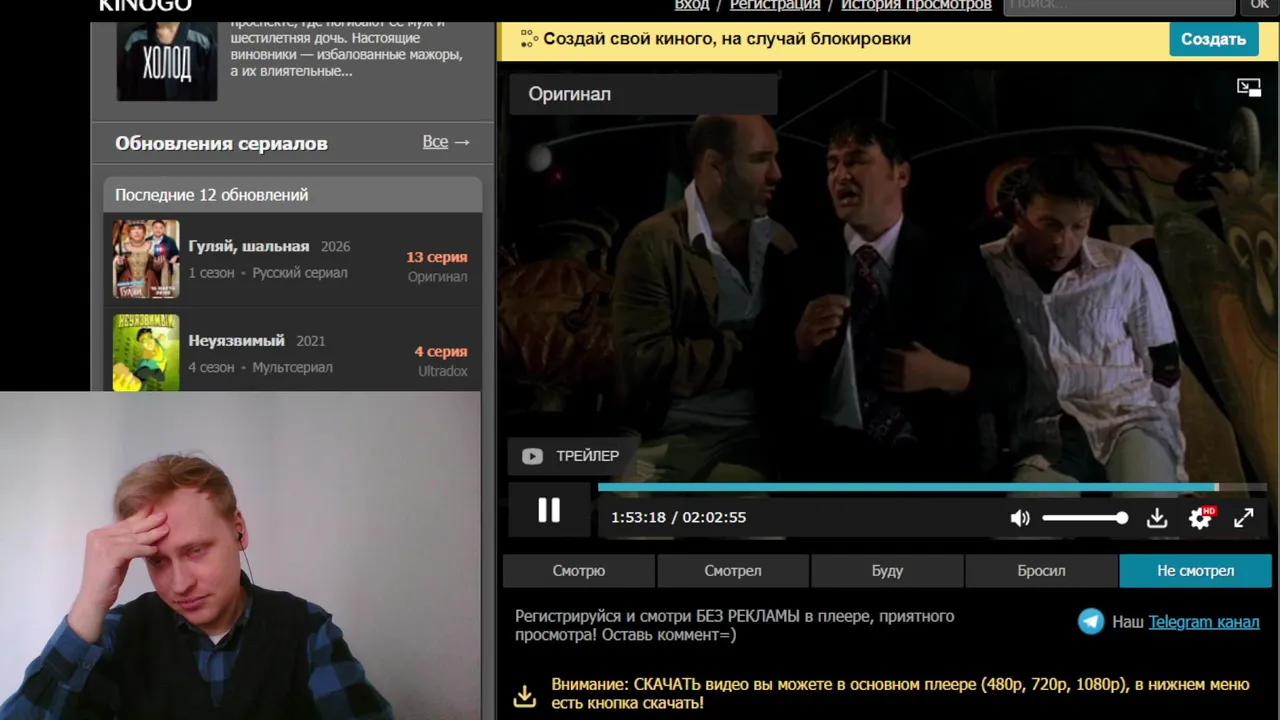Click the Неуязвимый poster thumbnail
The image size is (1280, 720).
(146, 353)
